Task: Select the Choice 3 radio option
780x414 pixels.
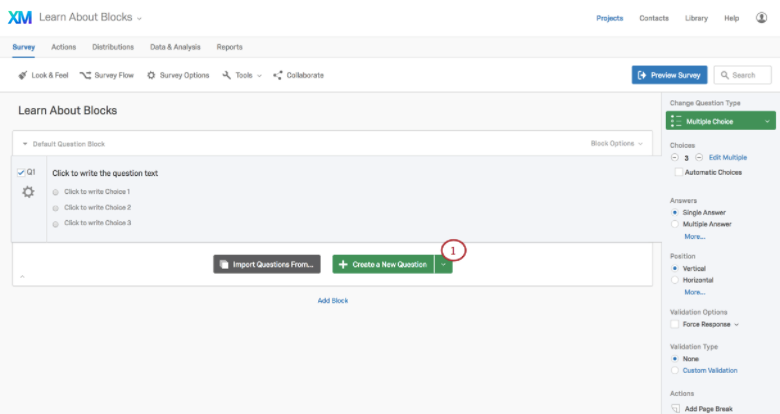Action: click(55, 224)
